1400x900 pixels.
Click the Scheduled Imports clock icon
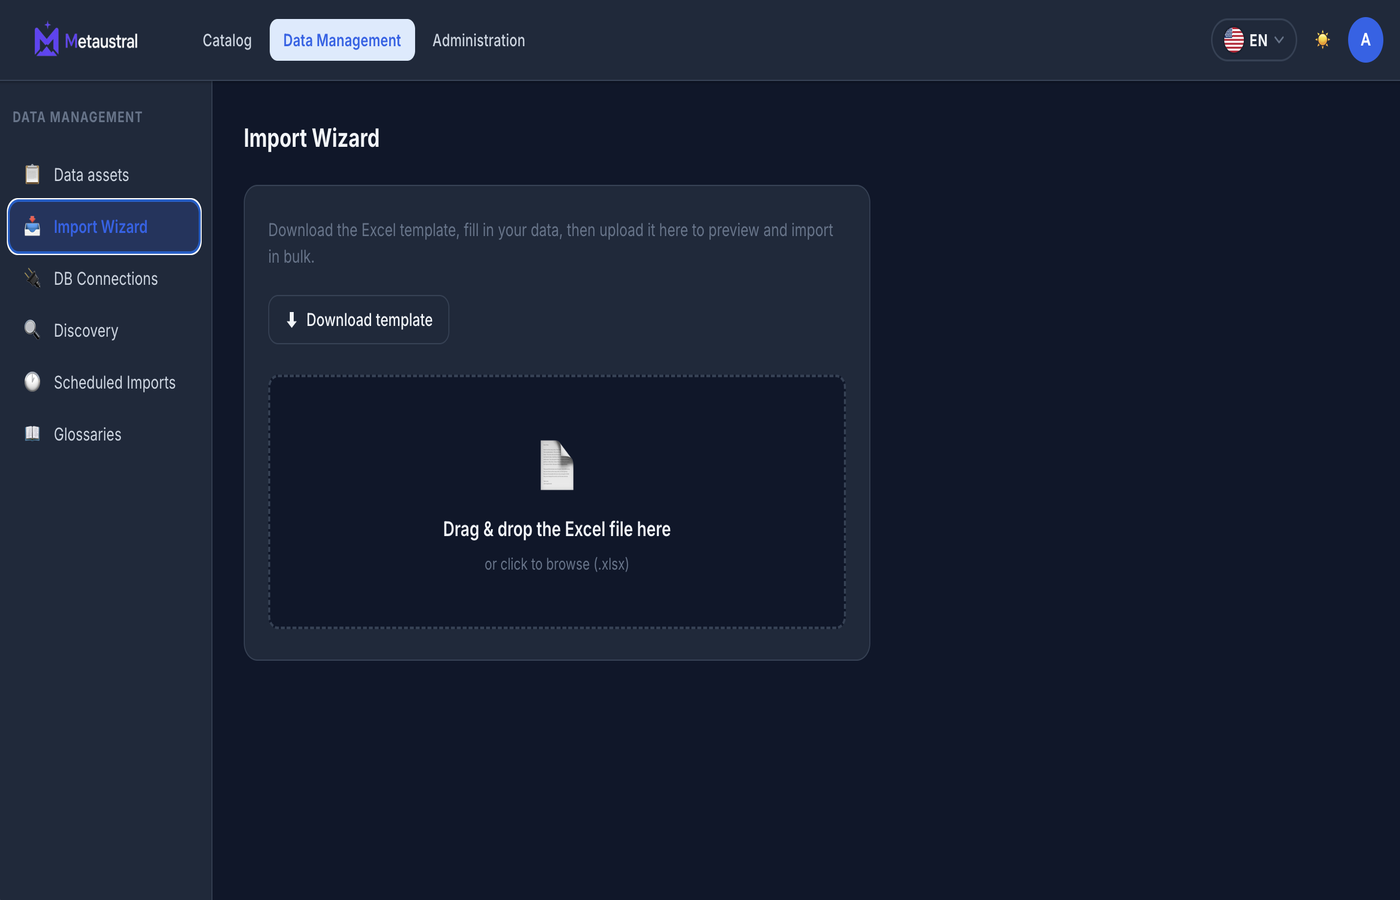coord(33,382)
